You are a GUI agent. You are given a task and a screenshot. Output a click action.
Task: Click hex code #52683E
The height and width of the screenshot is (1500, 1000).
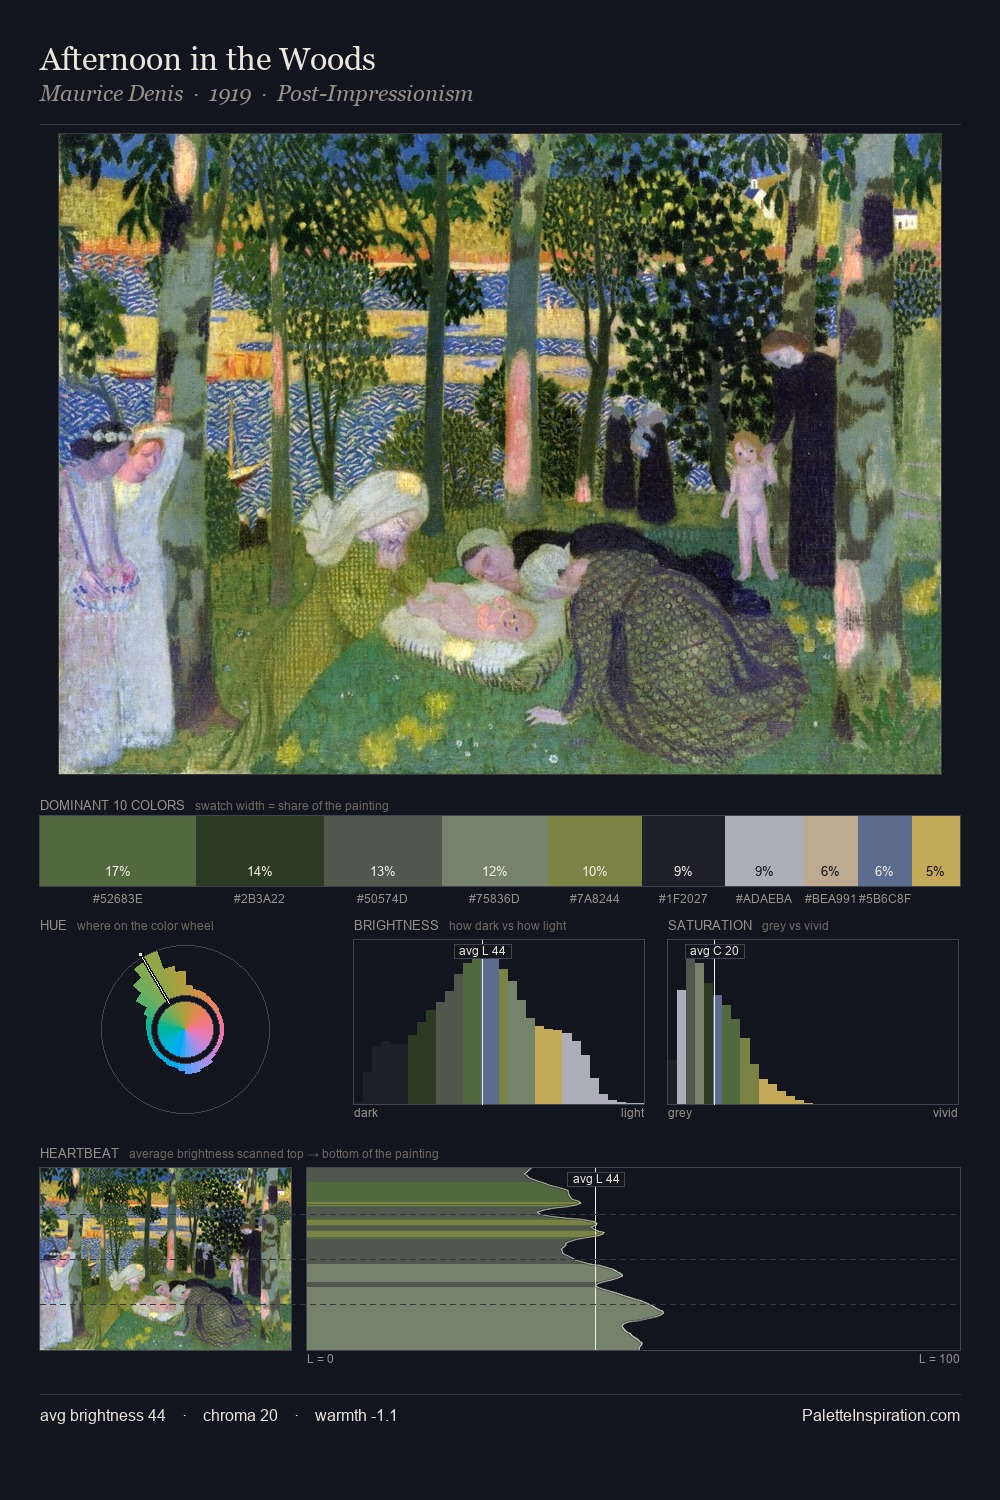pyautogui.click(x=118, y=899)
